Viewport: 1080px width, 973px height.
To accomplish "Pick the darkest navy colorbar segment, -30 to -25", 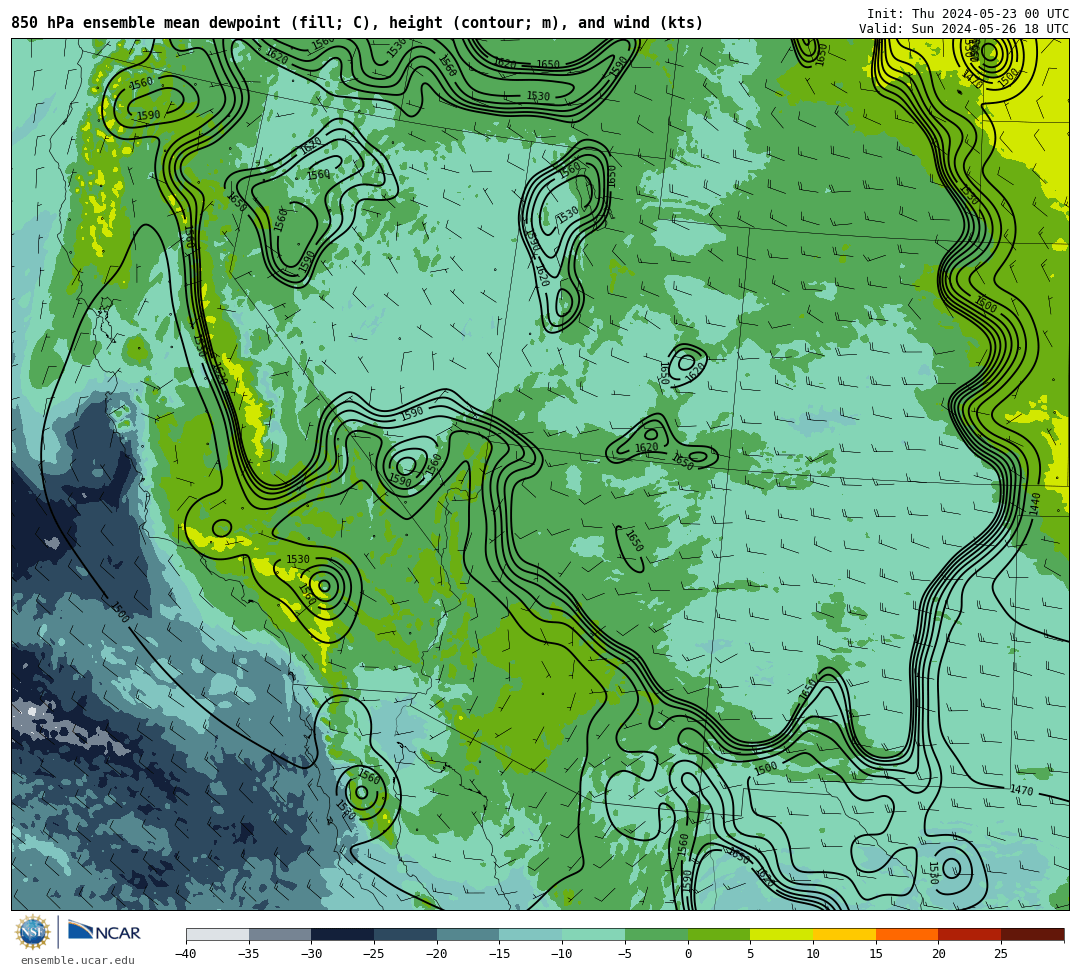I will coord(343,934).
